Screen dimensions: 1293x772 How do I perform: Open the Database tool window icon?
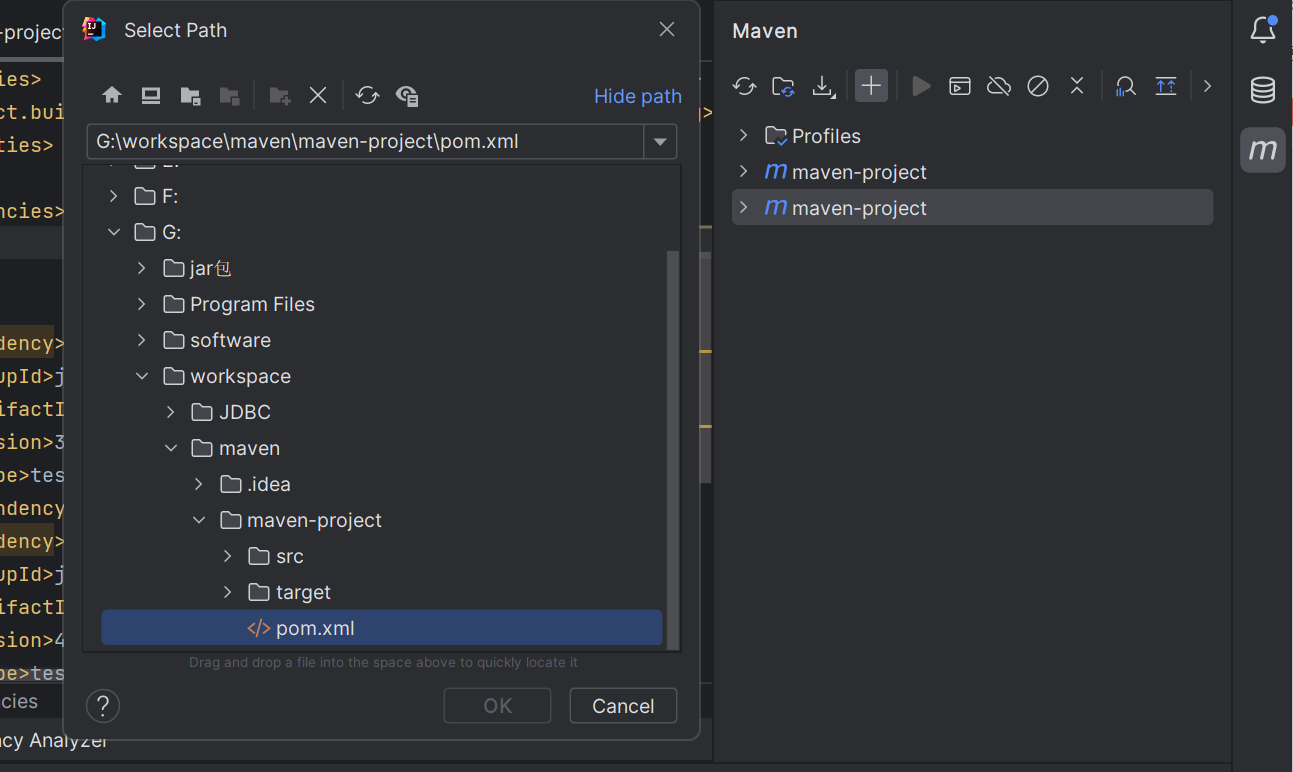1263,91
